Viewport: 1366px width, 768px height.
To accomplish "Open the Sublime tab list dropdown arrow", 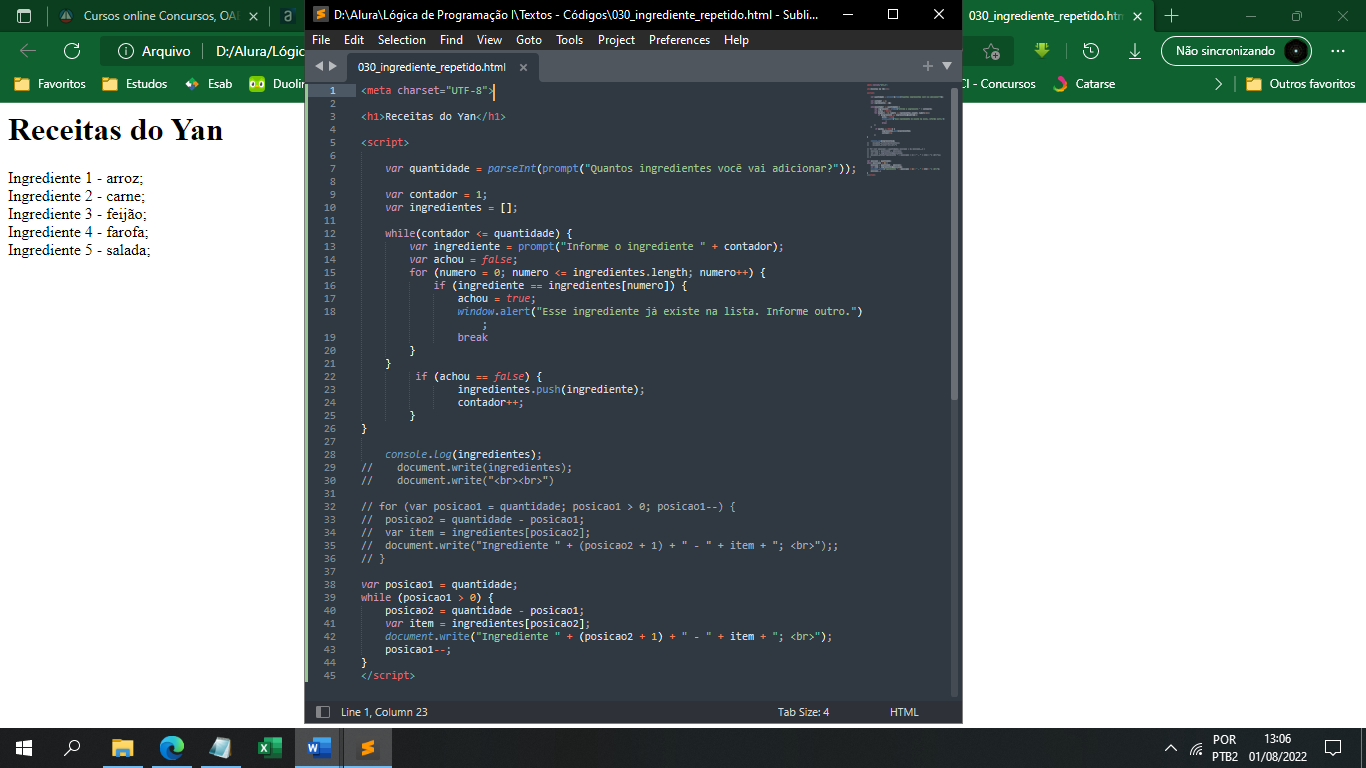I will [x=946, y=66].
